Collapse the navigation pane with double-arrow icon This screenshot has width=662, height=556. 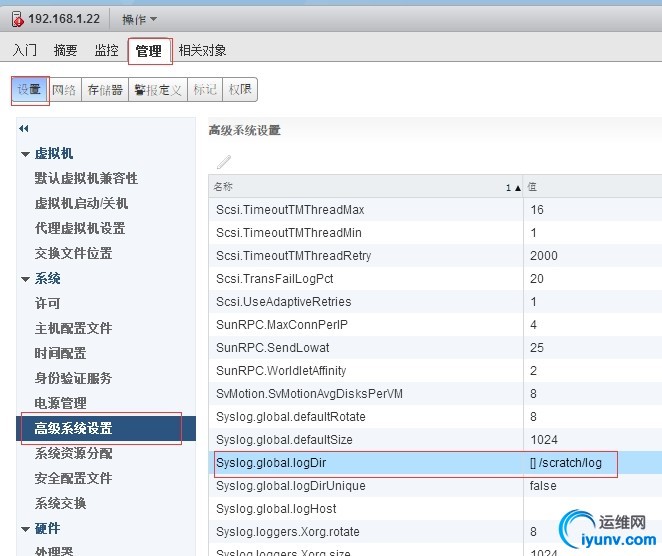point(24,128)
